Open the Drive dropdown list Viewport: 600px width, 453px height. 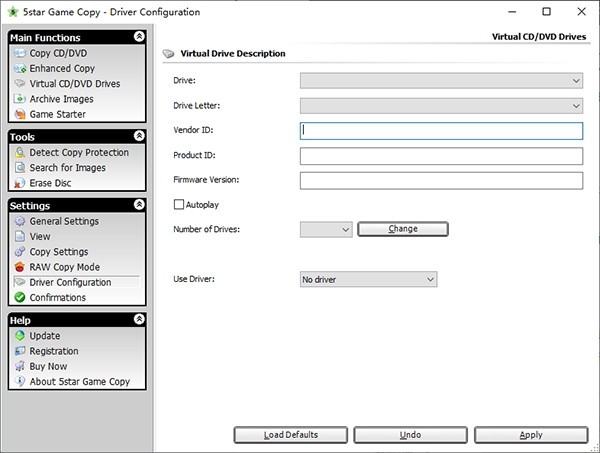[441, 80]
